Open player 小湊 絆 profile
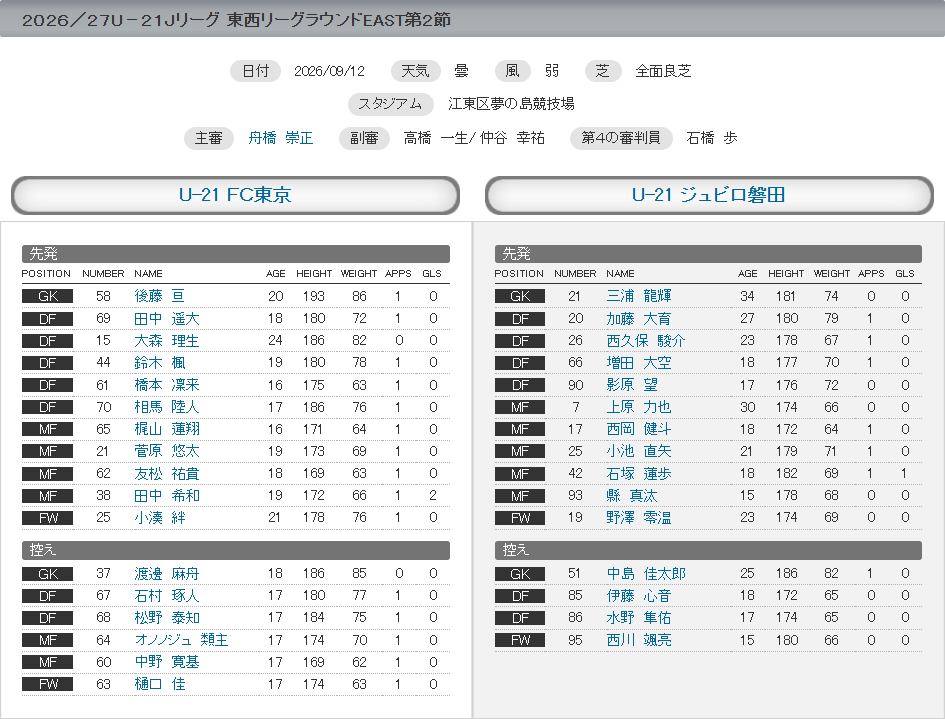Screen dimensions: 945x719 click(x=160, y=517)
